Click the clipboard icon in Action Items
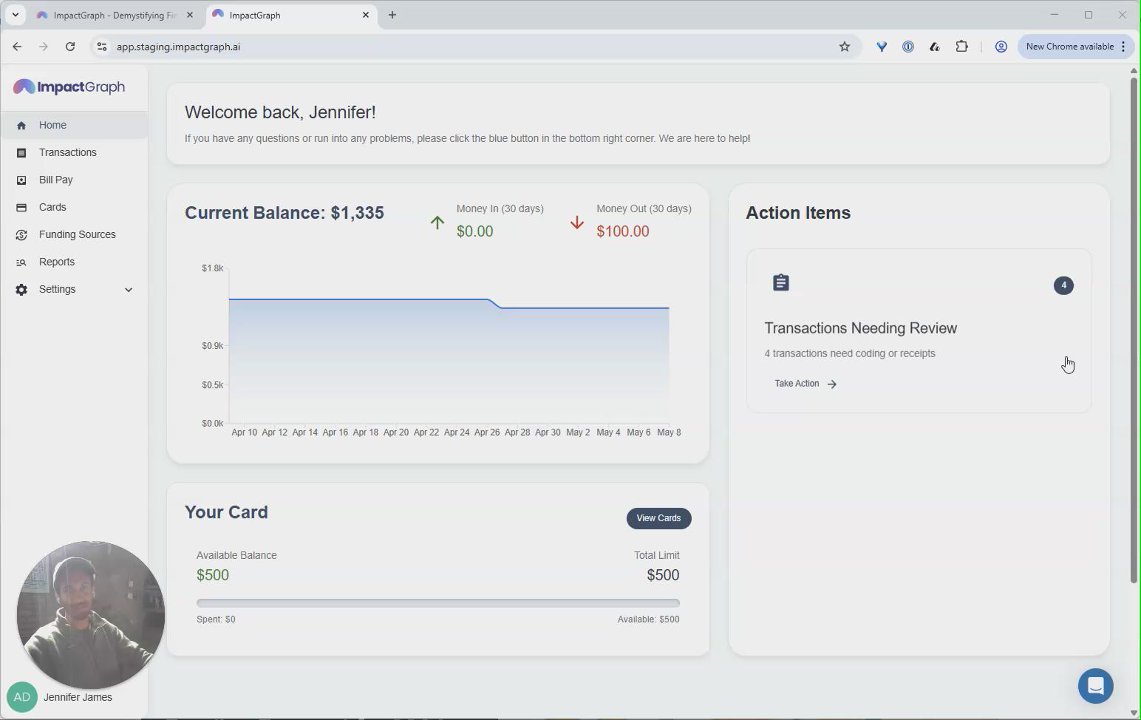The height and width of the screenshot is (720, 1141). [x=781, y=282]
